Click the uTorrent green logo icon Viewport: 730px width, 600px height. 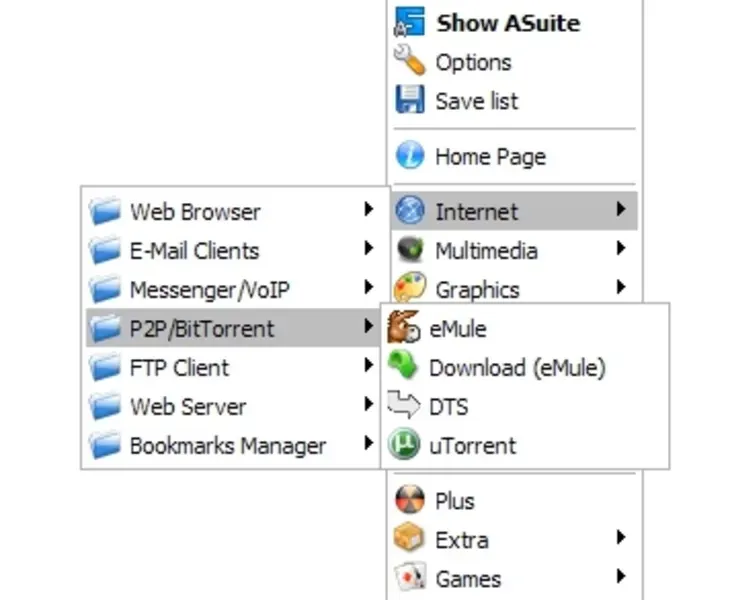pos(404,446)
